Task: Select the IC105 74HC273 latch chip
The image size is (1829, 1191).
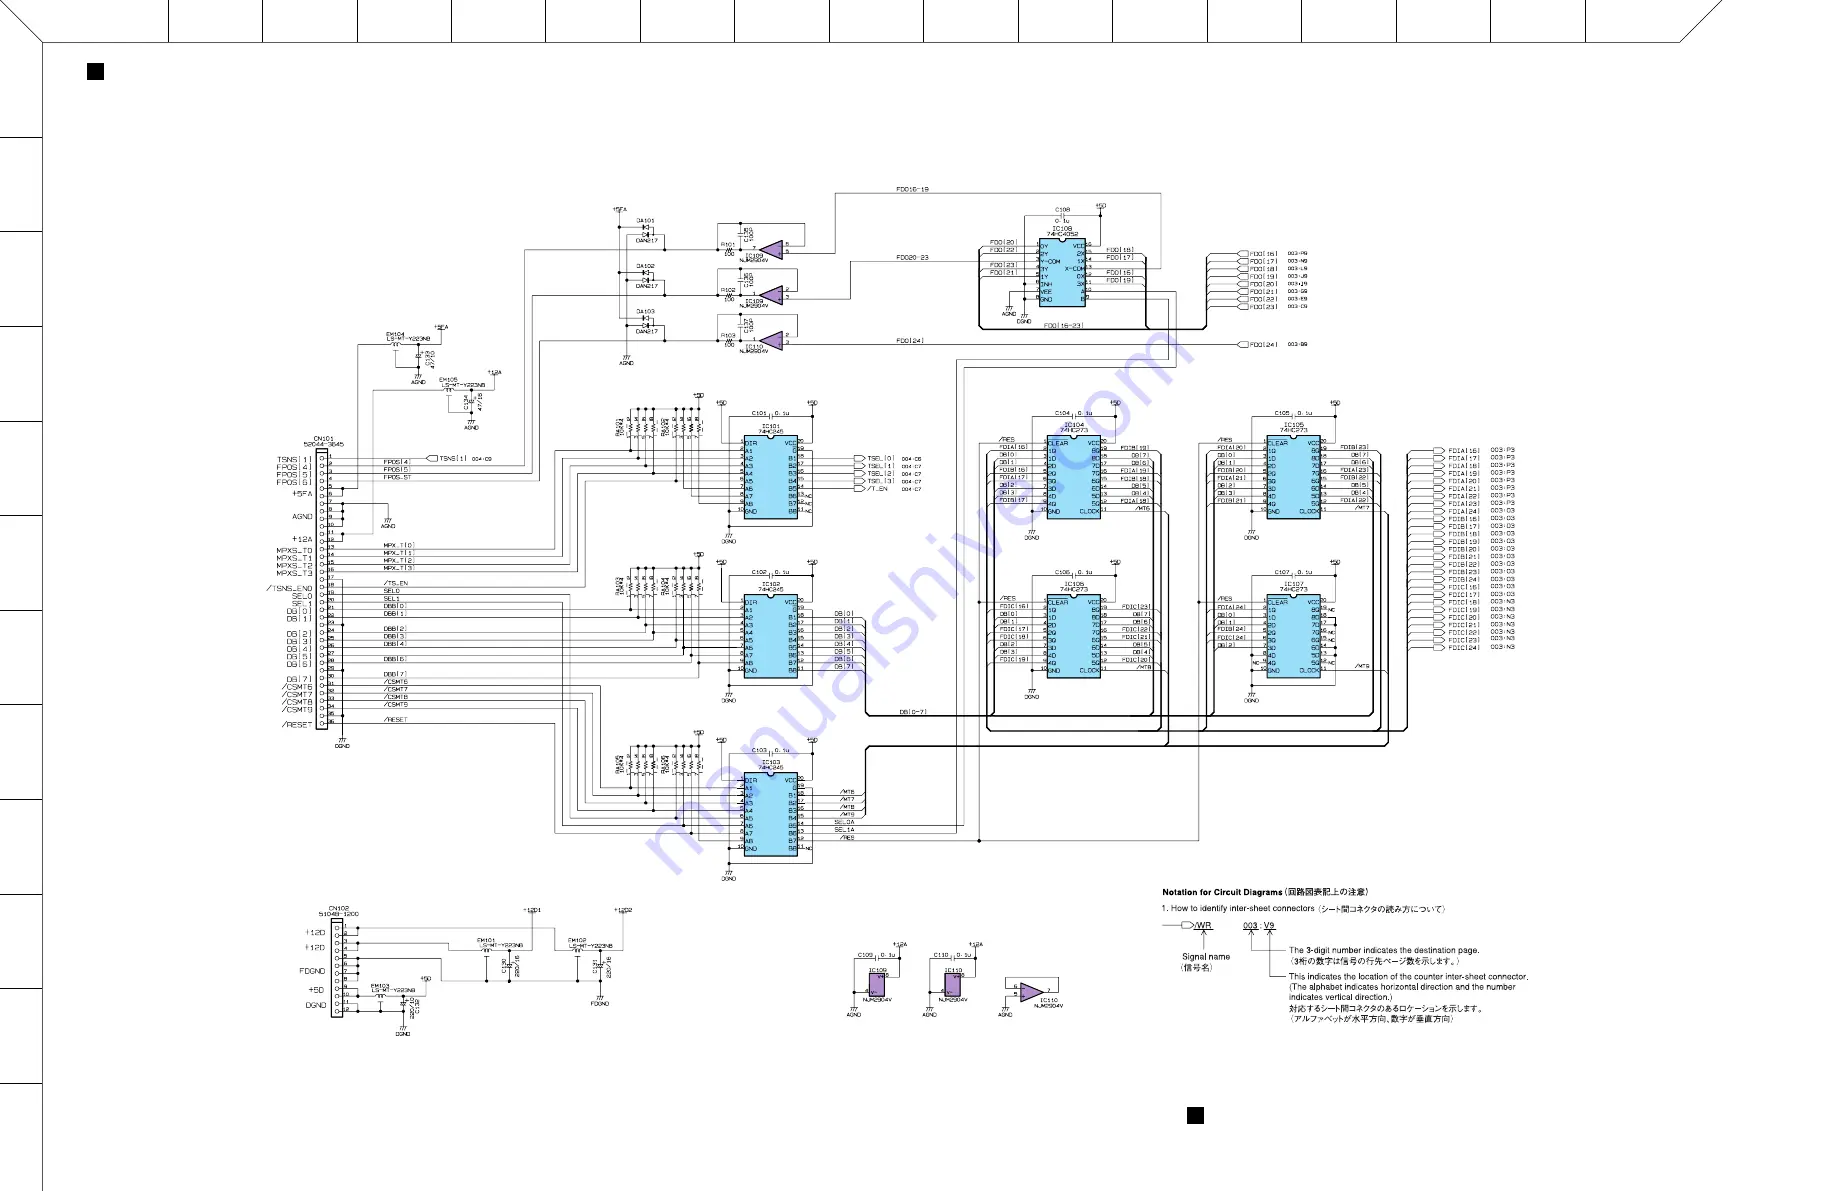Action: tap(1293, 477)
